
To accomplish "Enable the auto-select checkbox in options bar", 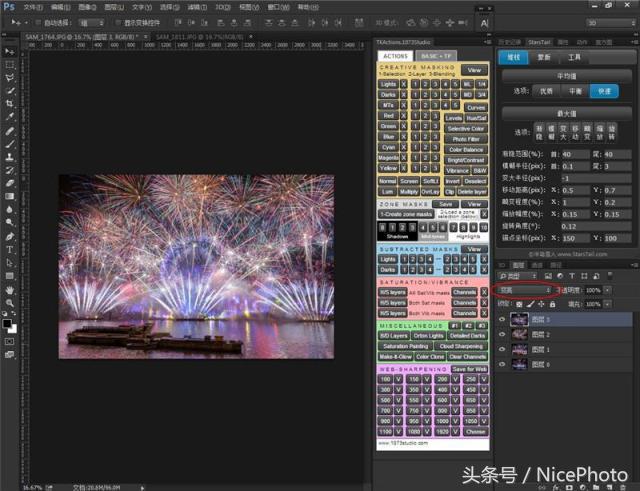I will tap(38, 23).
